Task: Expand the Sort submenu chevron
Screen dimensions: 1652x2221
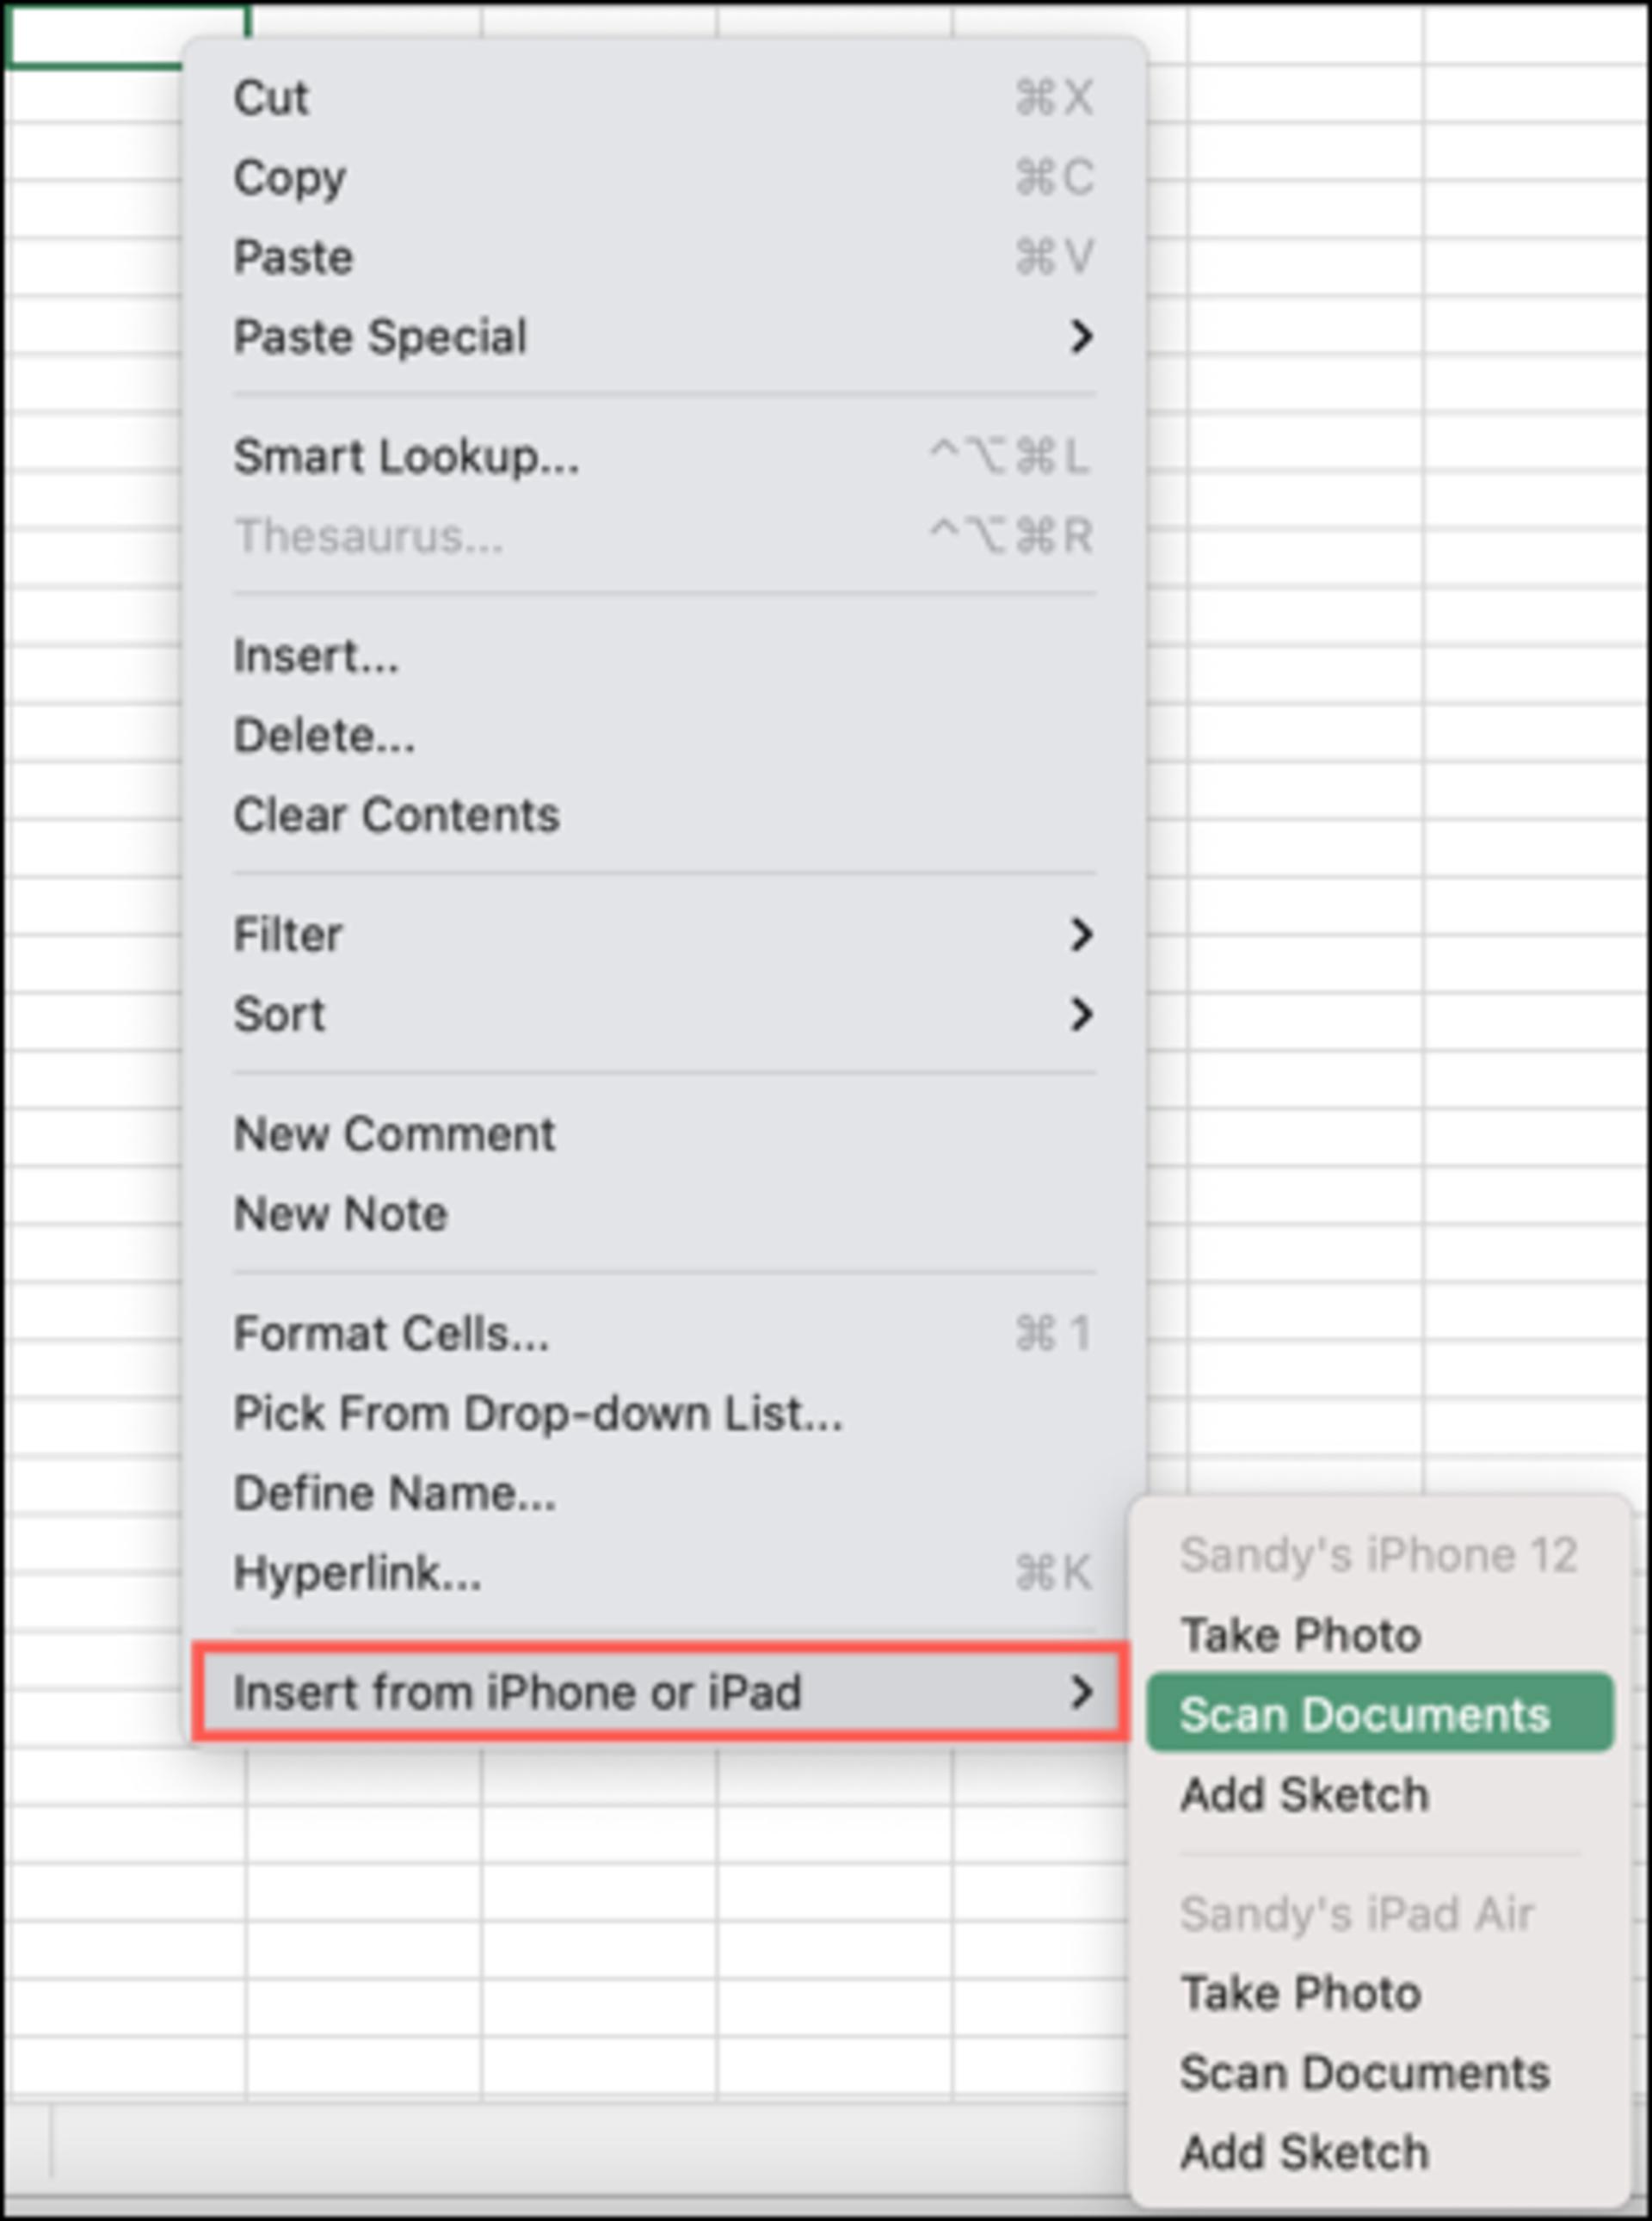Action: 1080,1015
